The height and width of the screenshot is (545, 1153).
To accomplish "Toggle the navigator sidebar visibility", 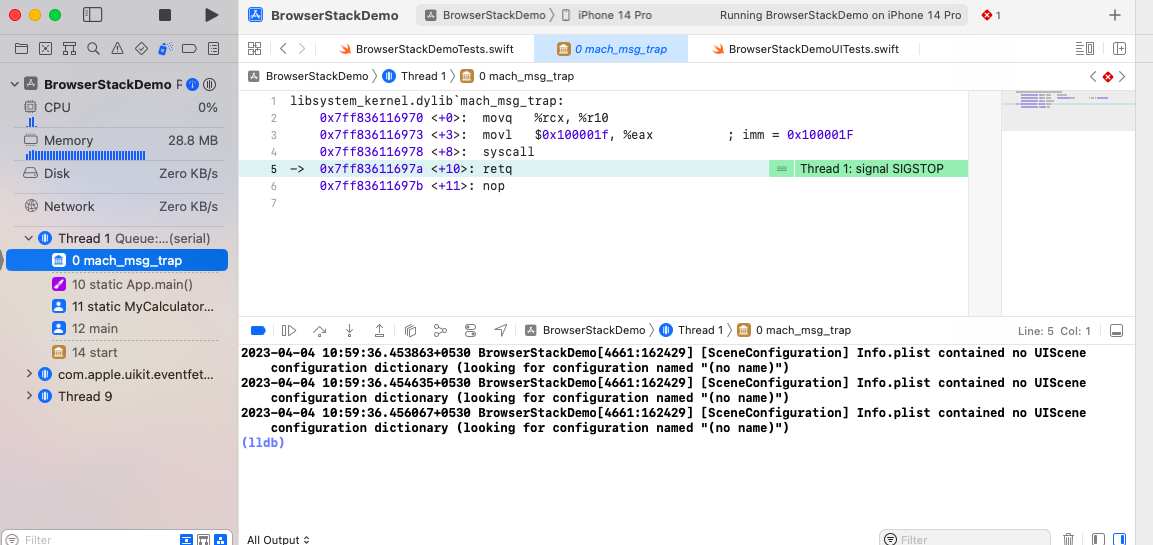I will 93,15.
